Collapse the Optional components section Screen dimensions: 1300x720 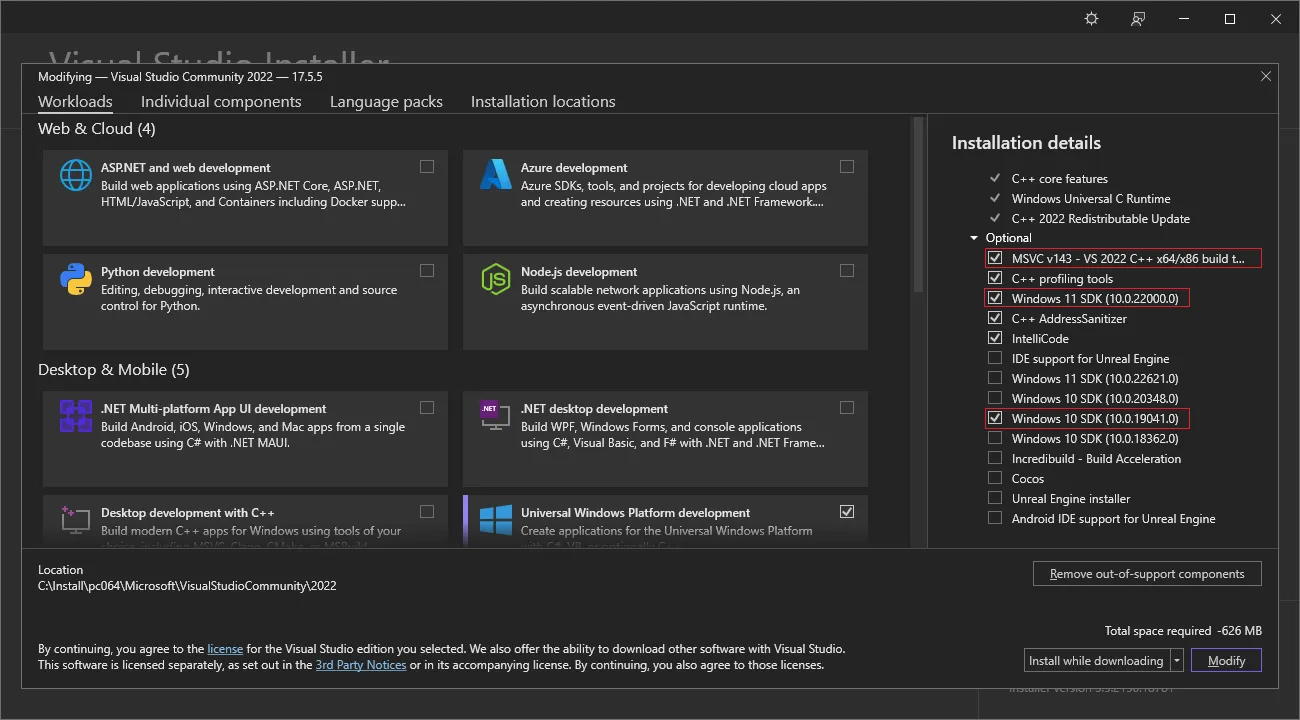(x=974, y=238)
